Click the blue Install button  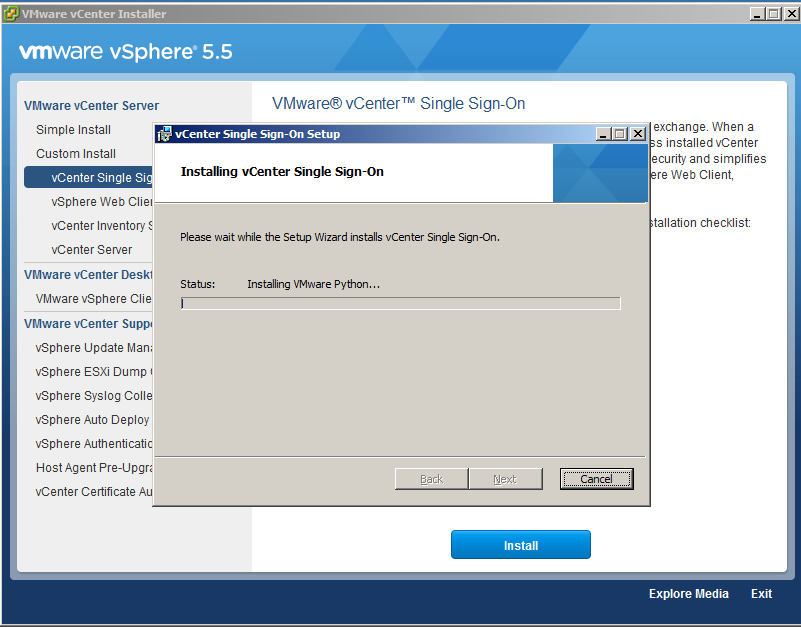(x=520, y=545)
